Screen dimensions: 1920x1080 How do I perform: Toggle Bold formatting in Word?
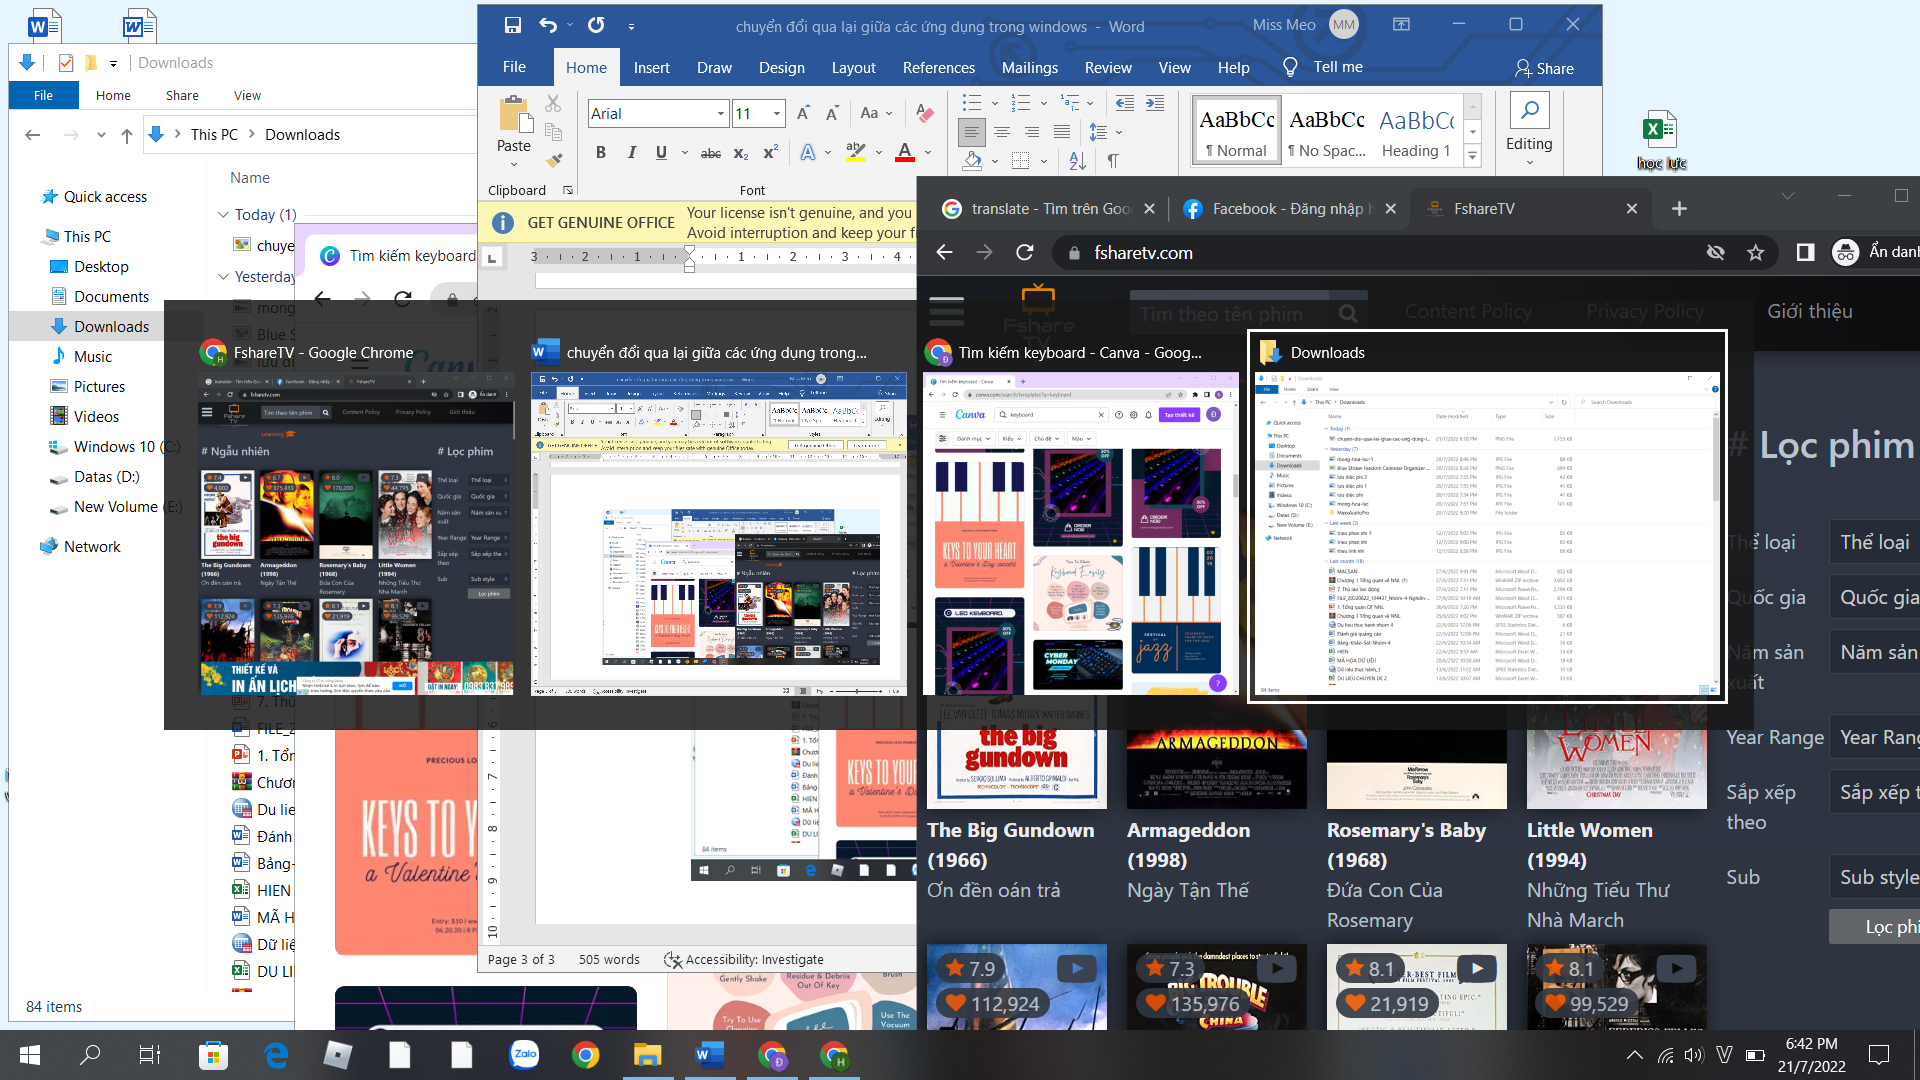click(x=600, y=153)
